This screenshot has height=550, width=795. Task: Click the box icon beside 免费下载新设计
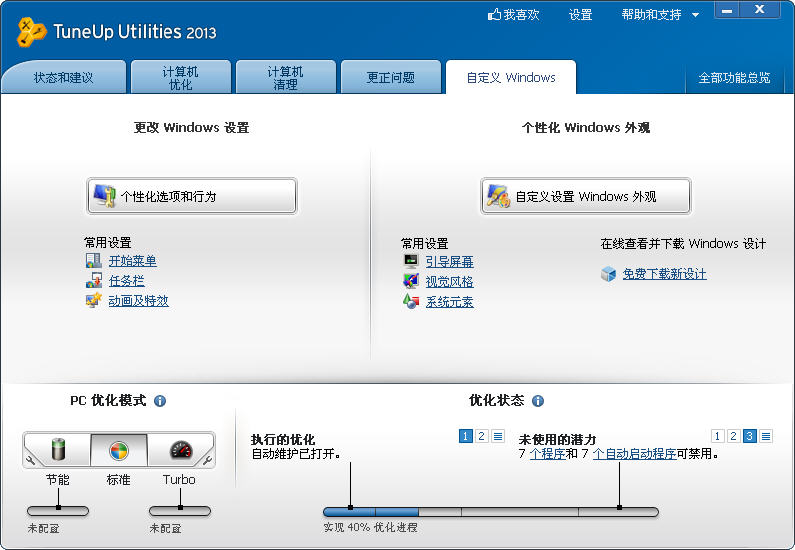pos(608,274)
